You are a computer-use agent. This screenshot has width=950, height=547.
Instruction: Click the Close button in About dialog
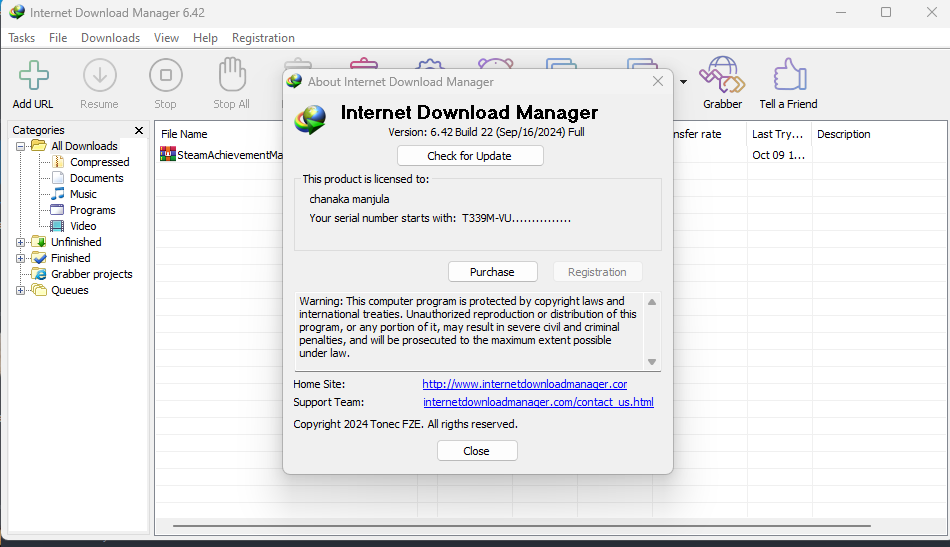tap(477, 451)
